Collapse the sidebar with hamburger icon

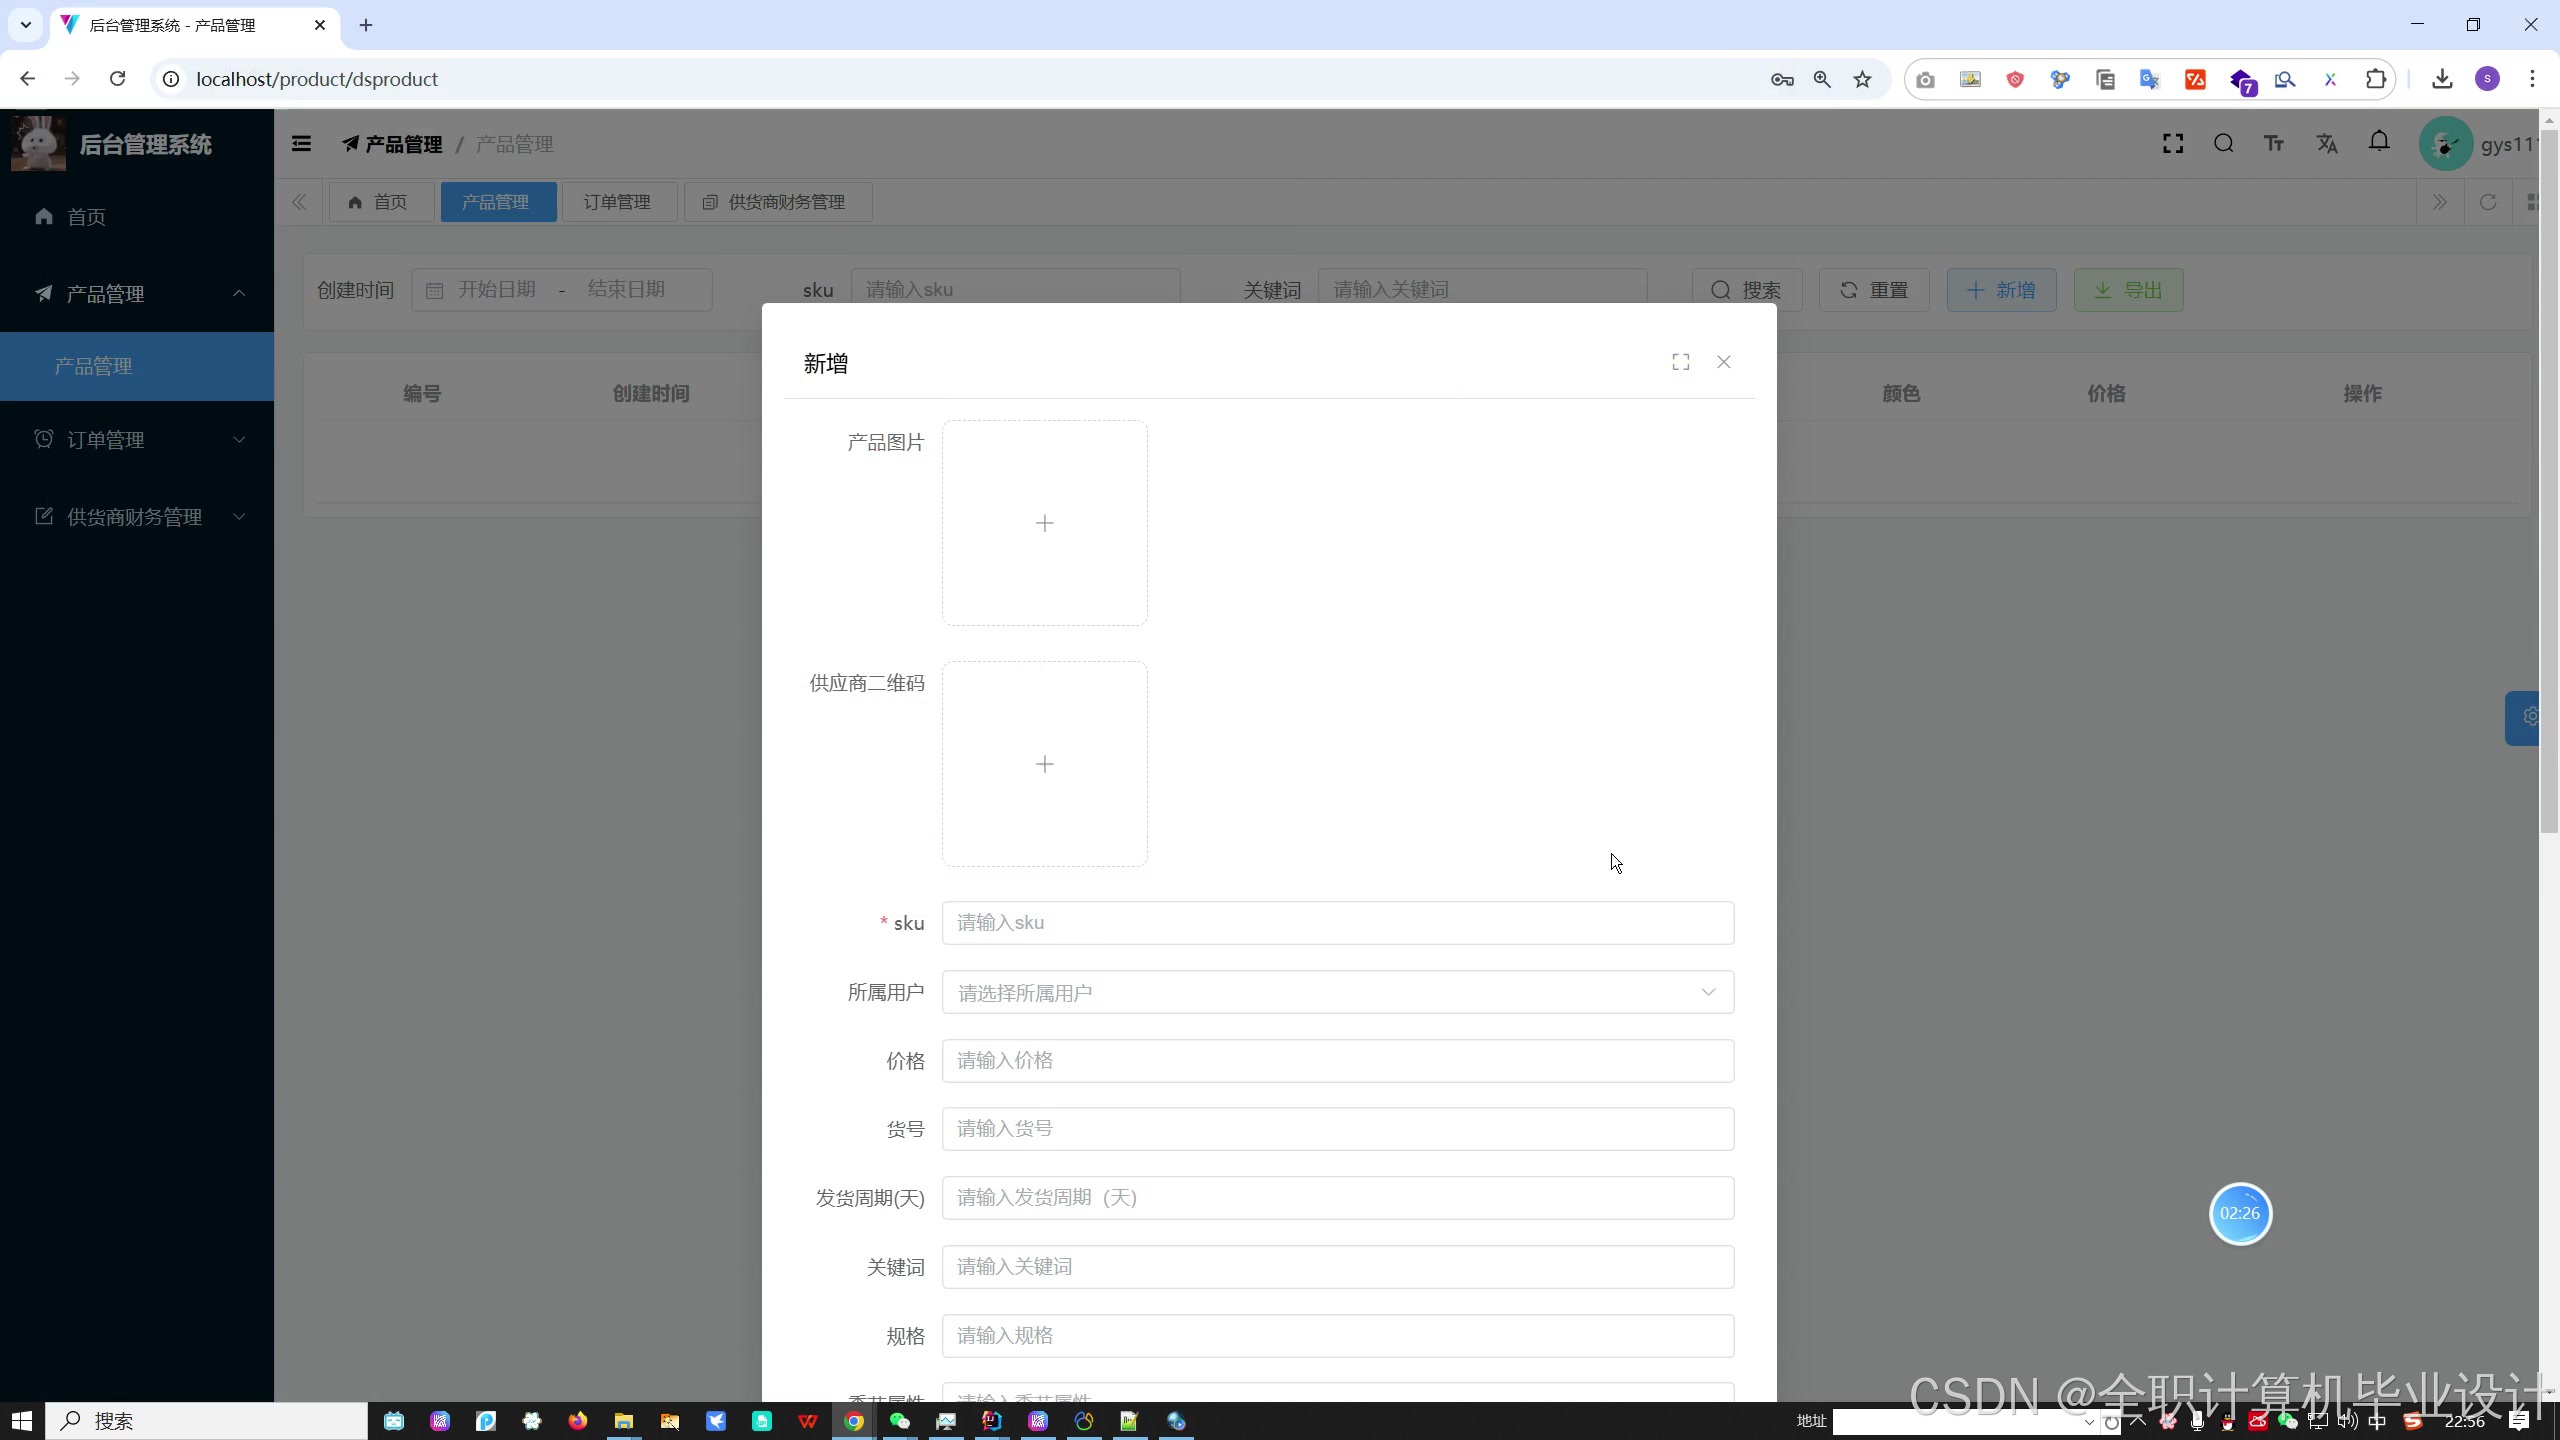301,144
